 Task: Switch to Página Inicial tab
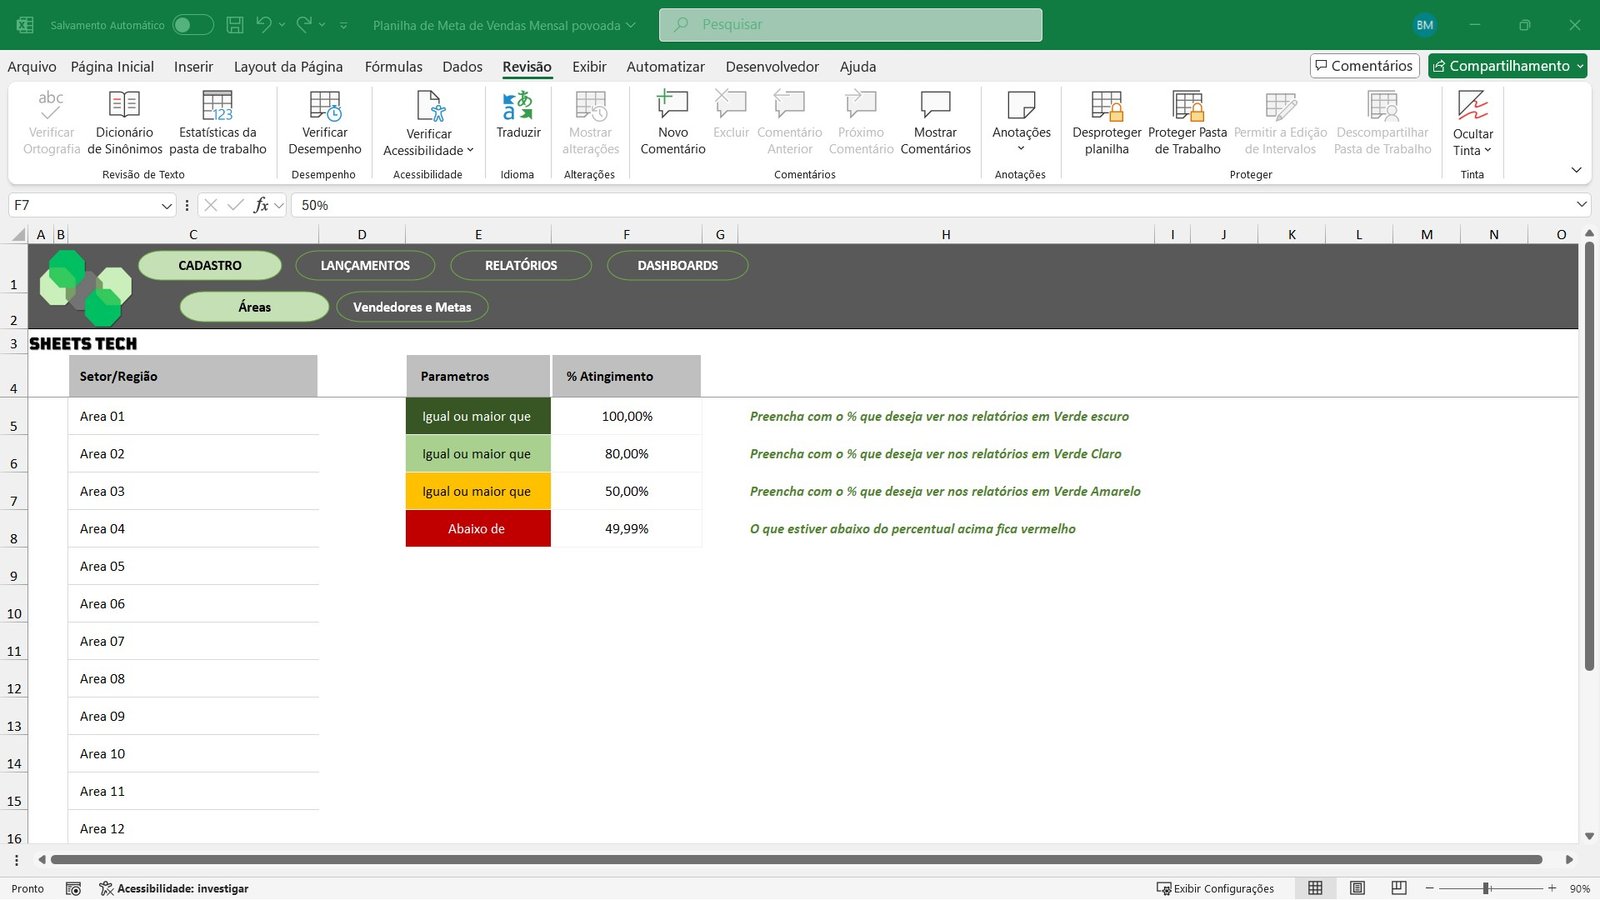click(112, 66)
